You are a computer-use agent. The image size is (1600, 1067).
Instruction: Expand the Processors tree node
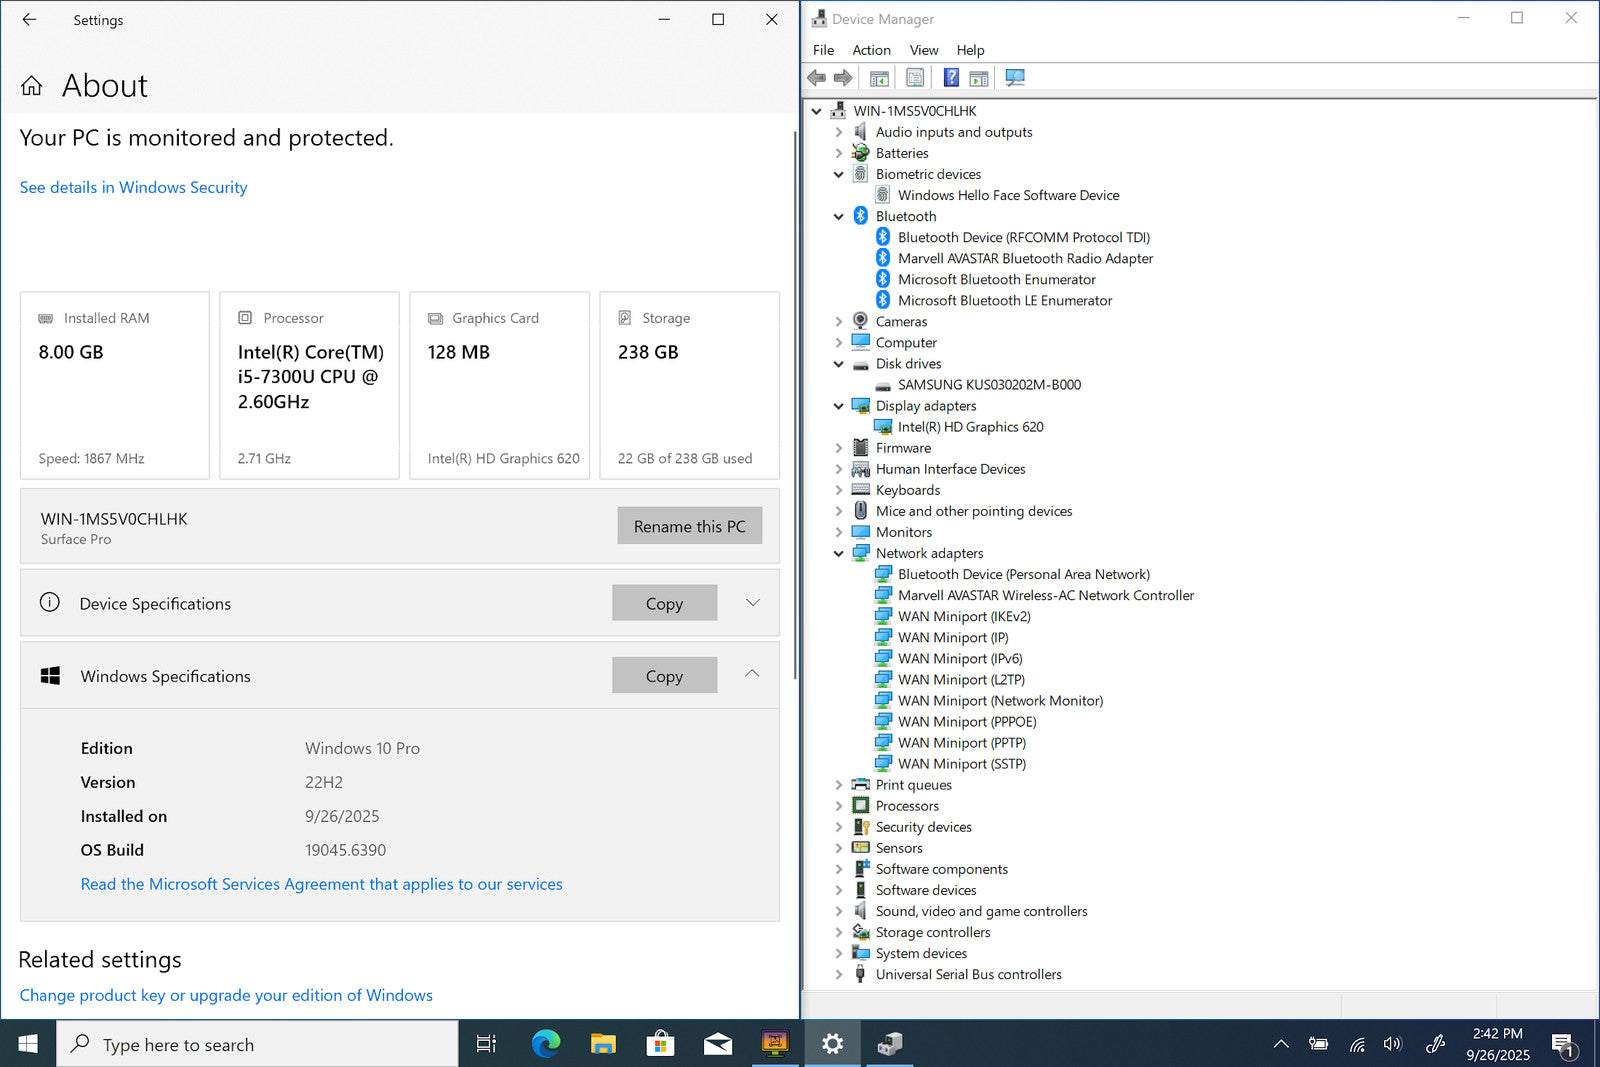click(x=838, y=806)
